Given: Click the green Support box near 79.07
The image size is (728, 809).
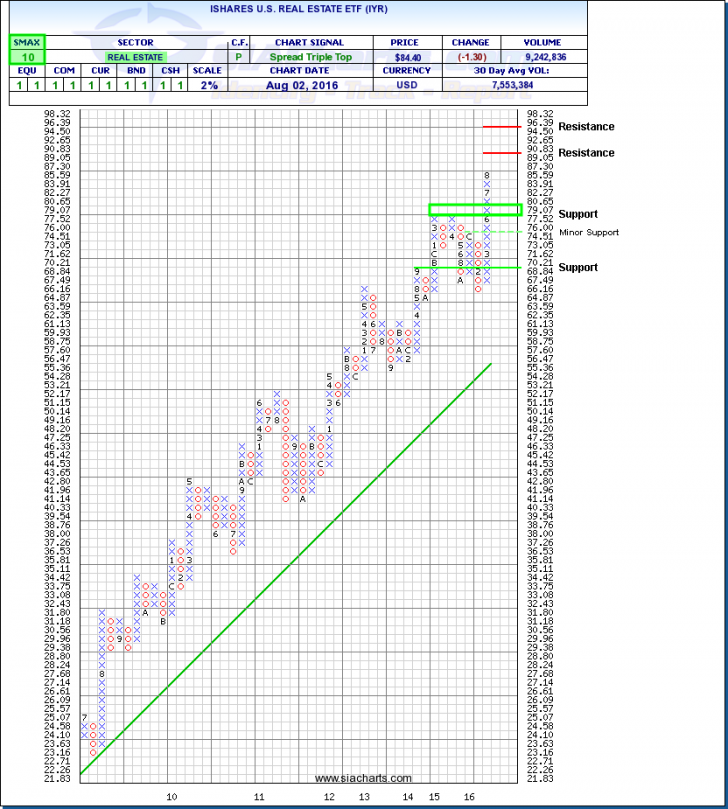Looking at the screenshot, I should tap(474, 210).
